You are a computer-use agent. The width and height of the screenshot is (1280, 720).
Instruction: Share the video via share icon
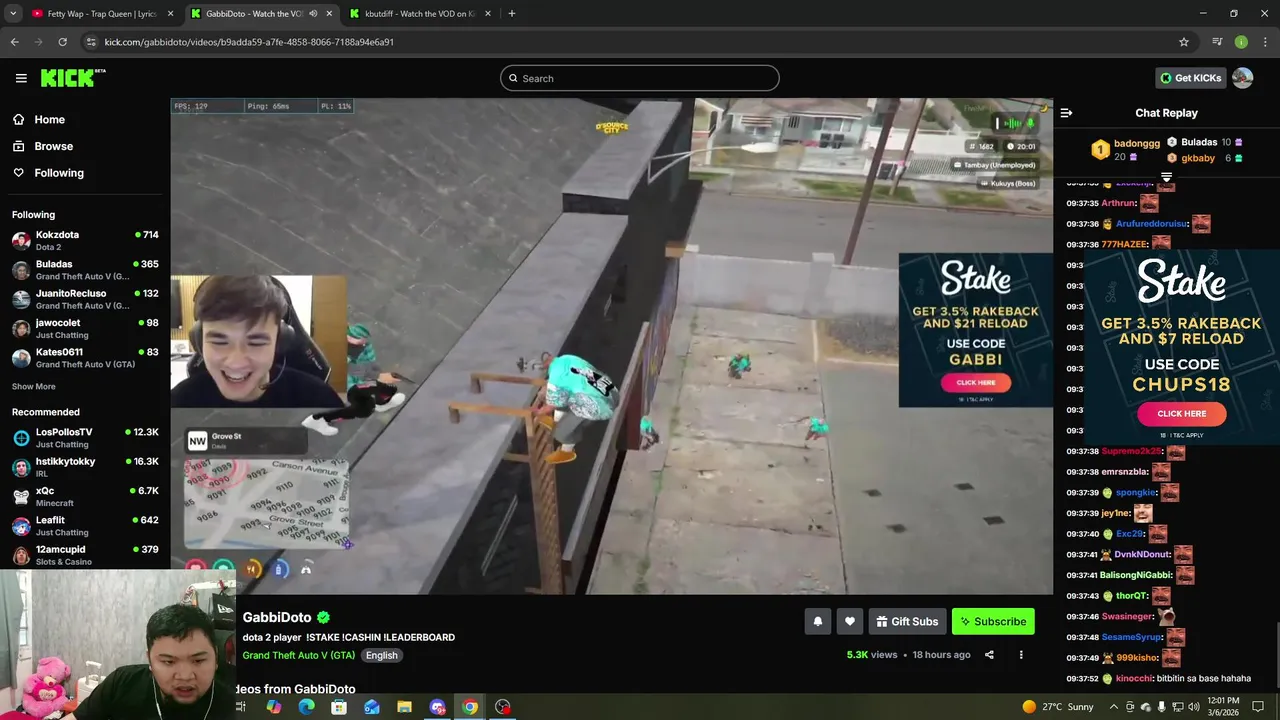click(989, 655)
